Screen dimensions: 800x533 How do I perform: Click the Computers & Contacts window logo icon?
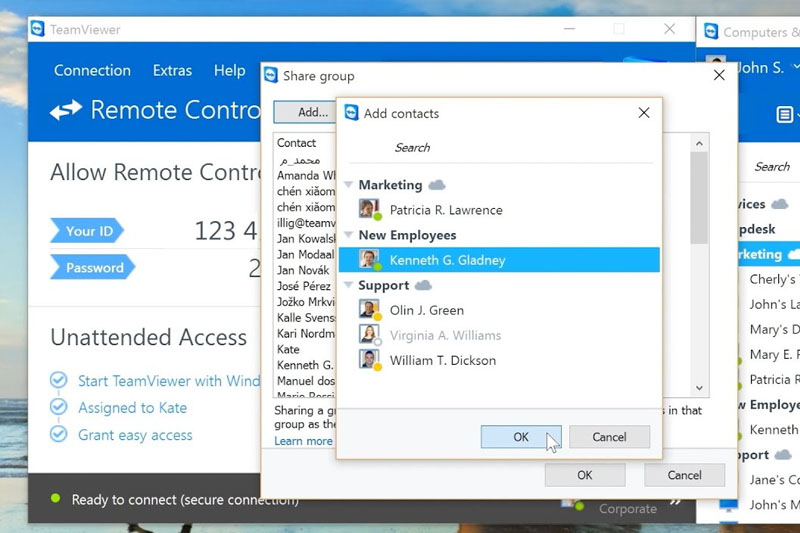click(711, 32)
